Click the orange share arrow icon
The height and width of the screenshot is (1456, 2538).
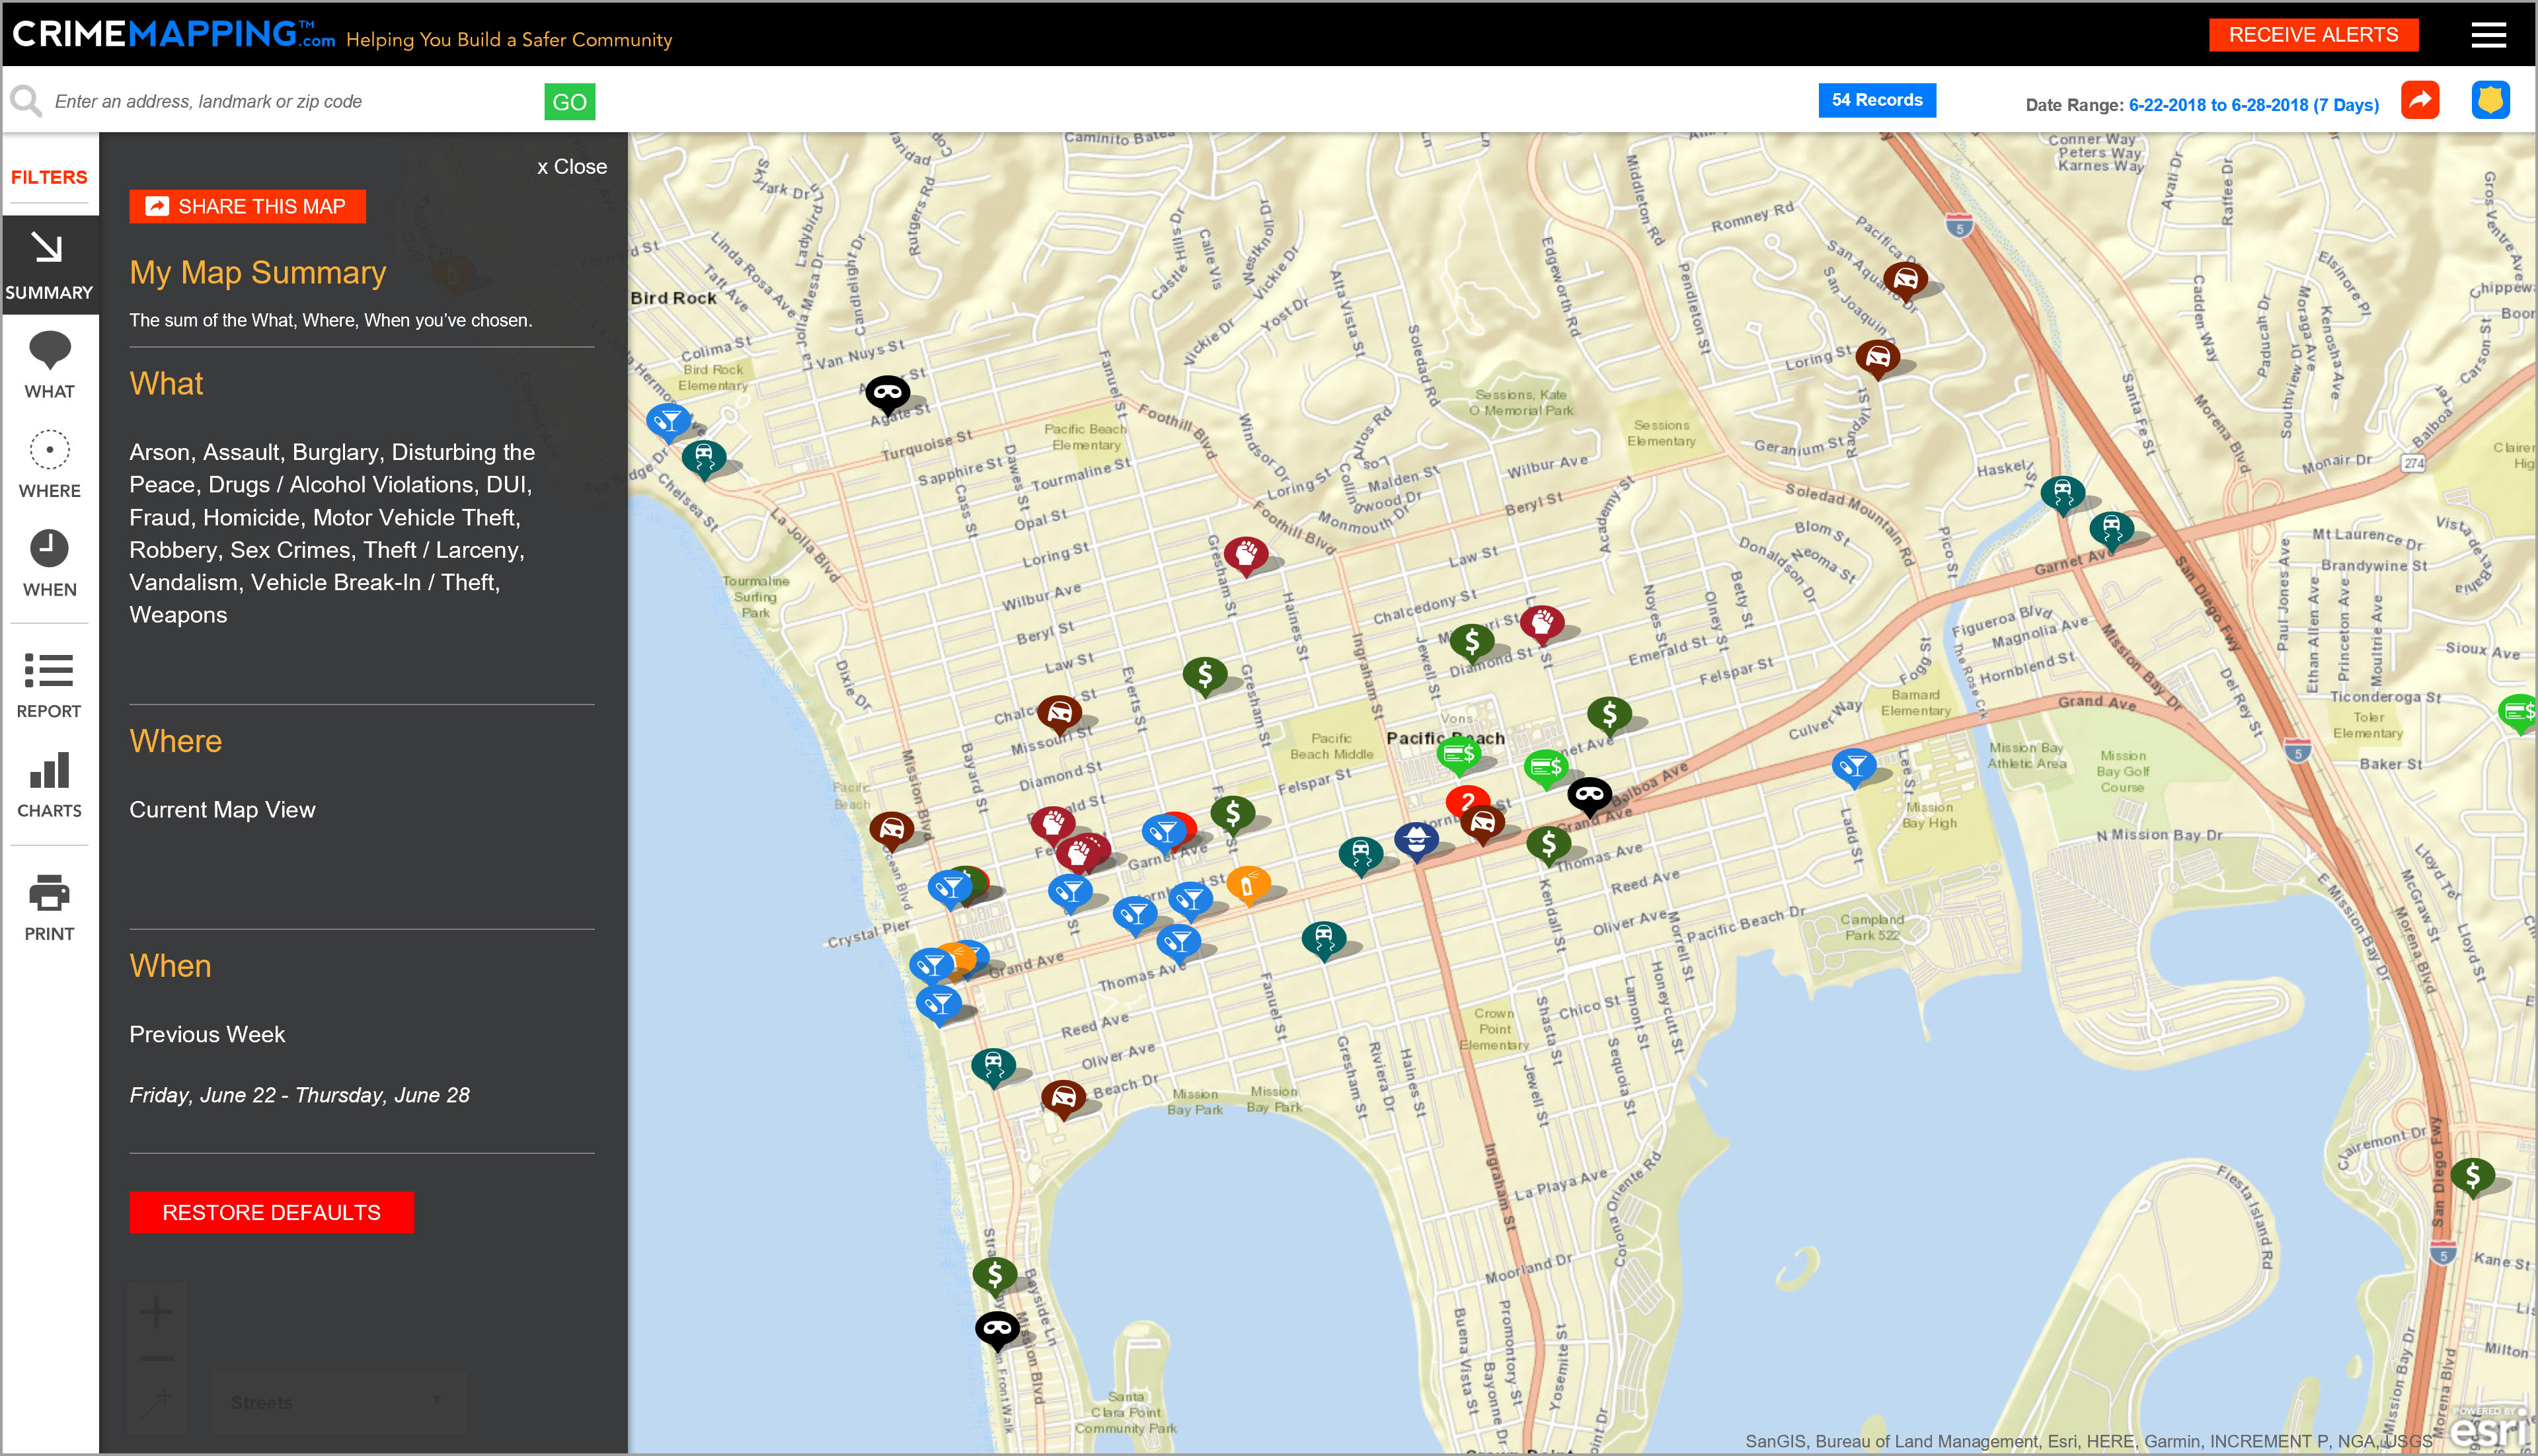coord(2419,100)
